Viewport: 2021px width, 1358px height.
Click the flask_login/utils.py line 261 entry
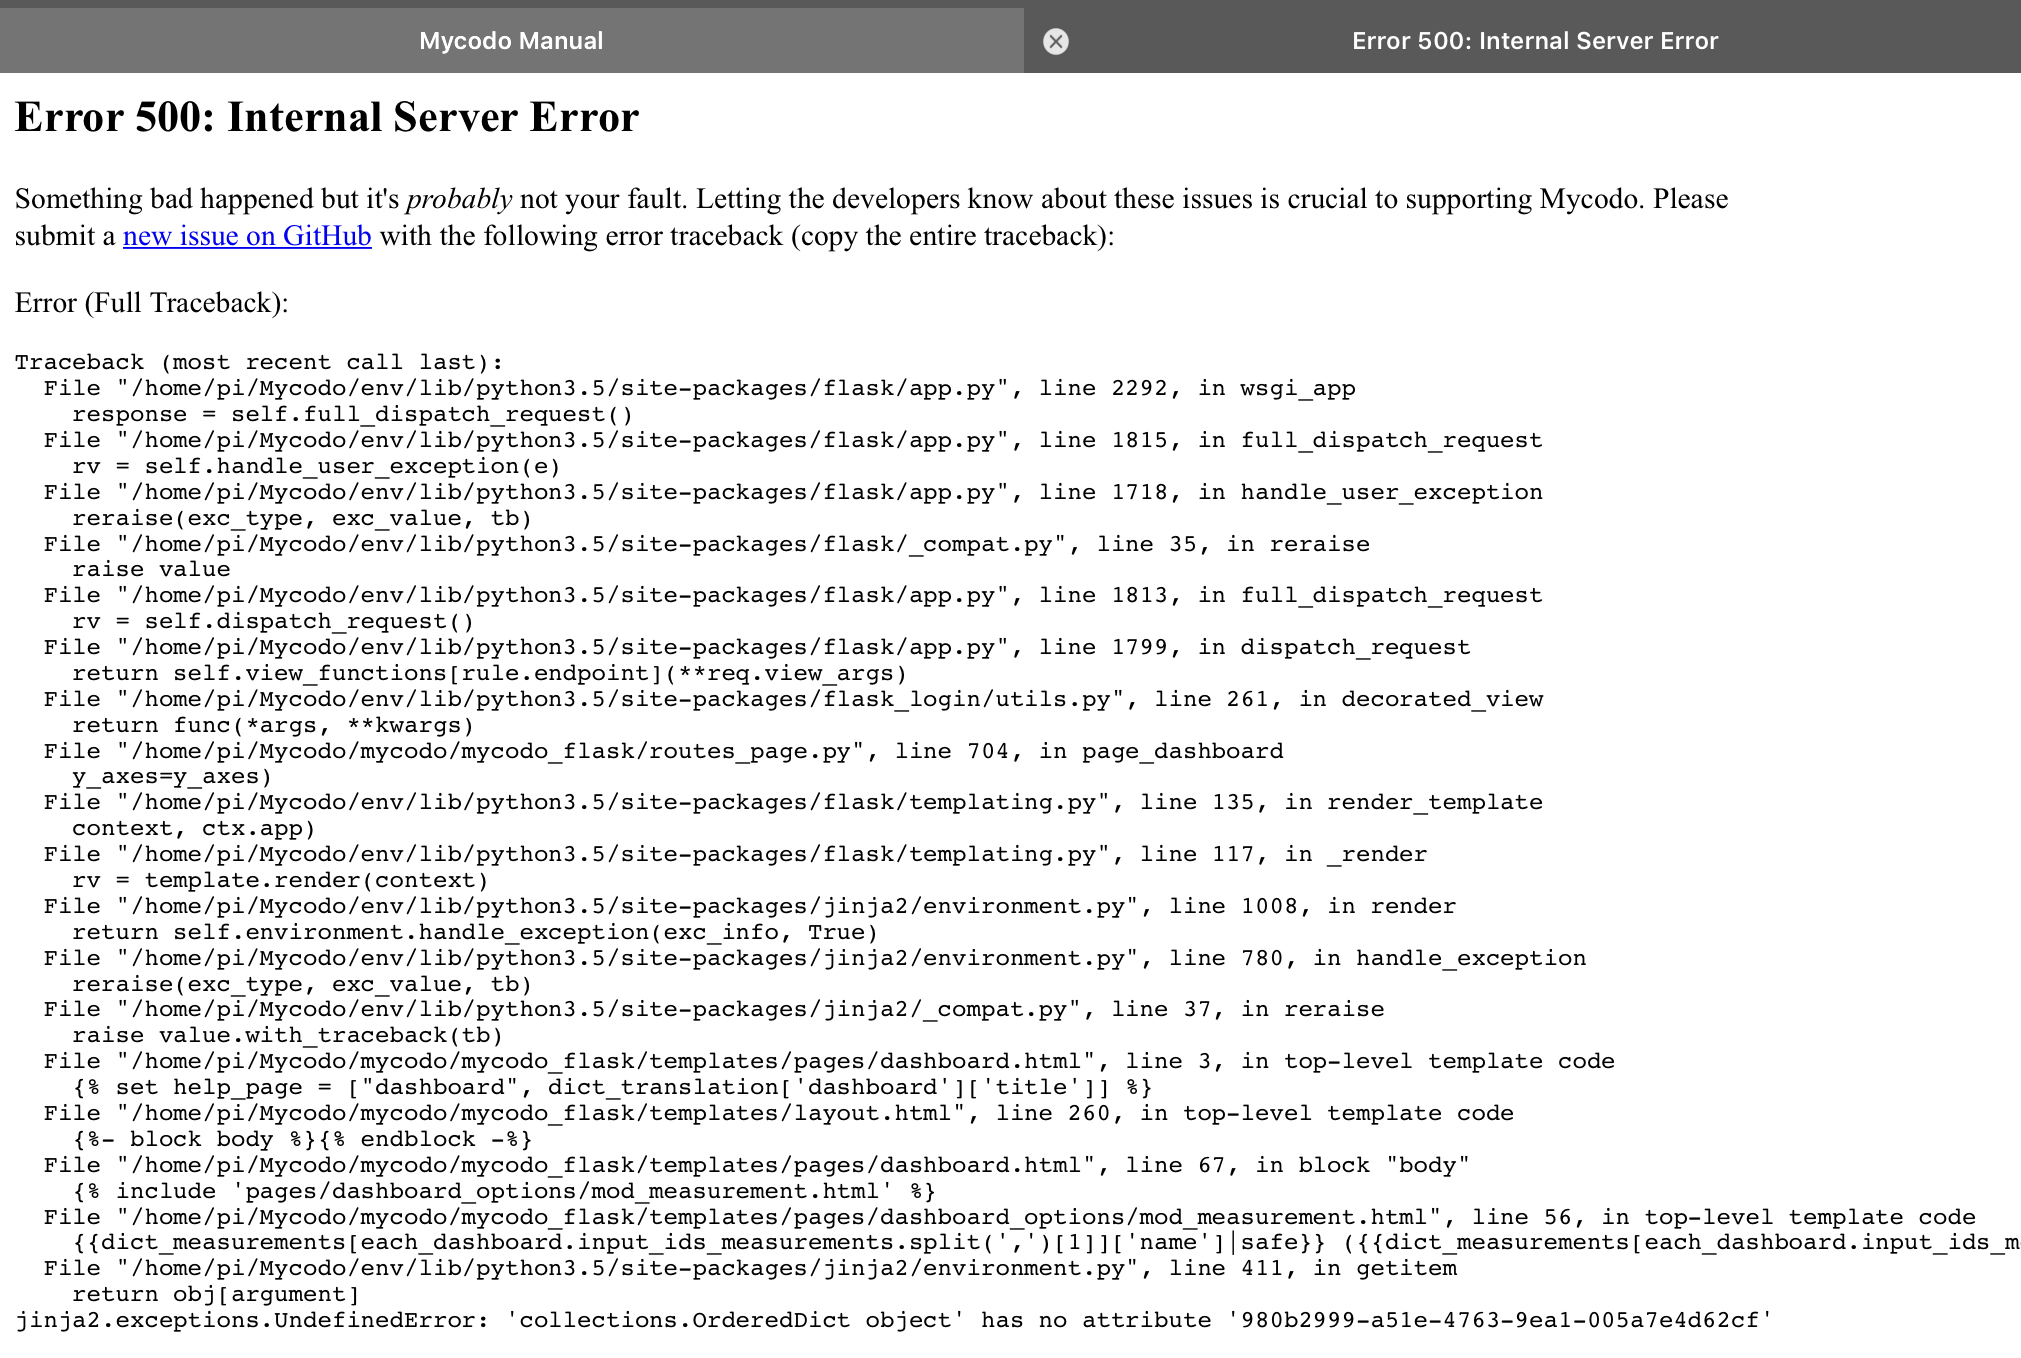click(x=793, y=699)
